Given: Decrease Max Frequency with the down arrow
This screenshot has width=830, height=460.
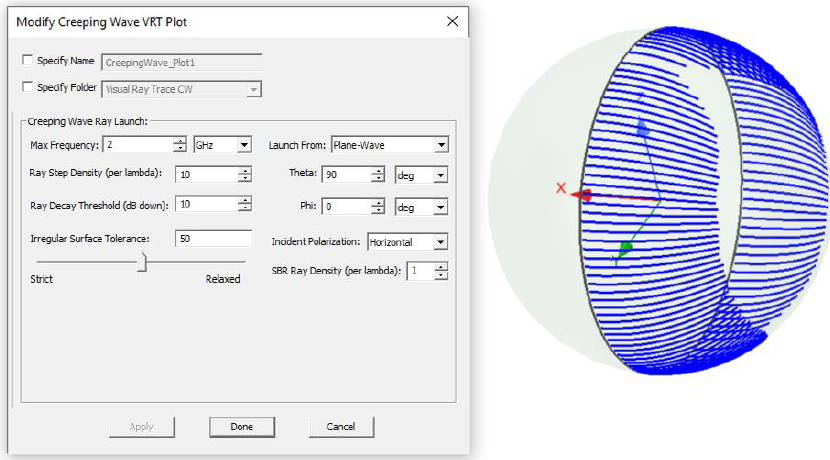Looking at the screenshot, I should [181, 148].
